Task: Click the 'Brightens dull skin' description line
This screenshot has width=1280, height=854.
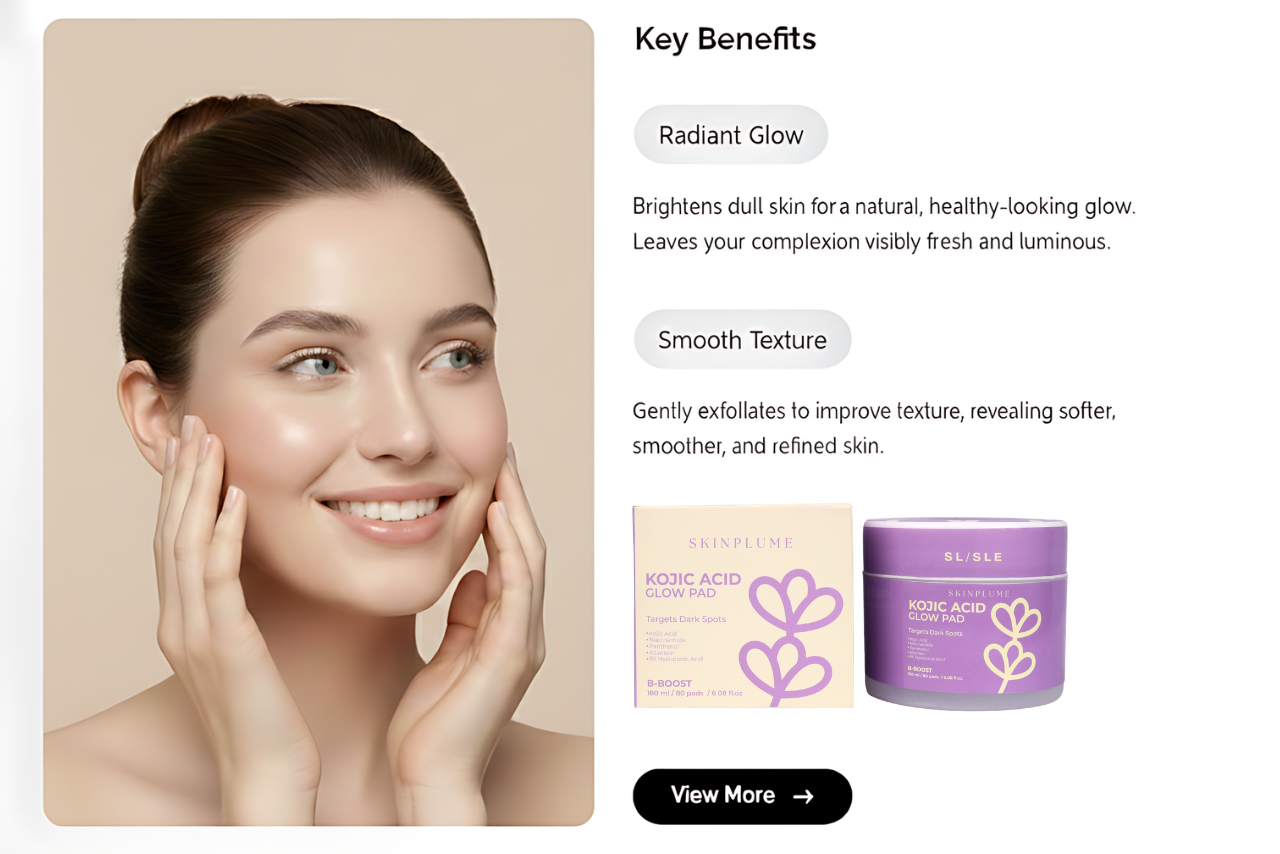Action: 884,207
